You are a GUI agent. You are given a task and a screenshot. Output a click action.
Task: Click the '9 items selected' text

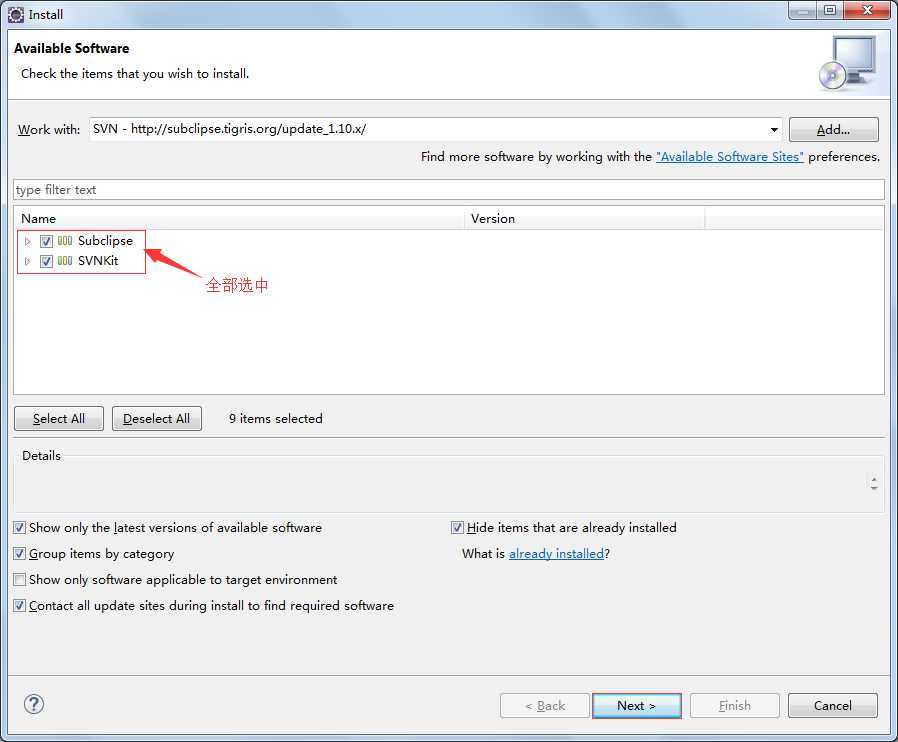[x=275, y=419]
